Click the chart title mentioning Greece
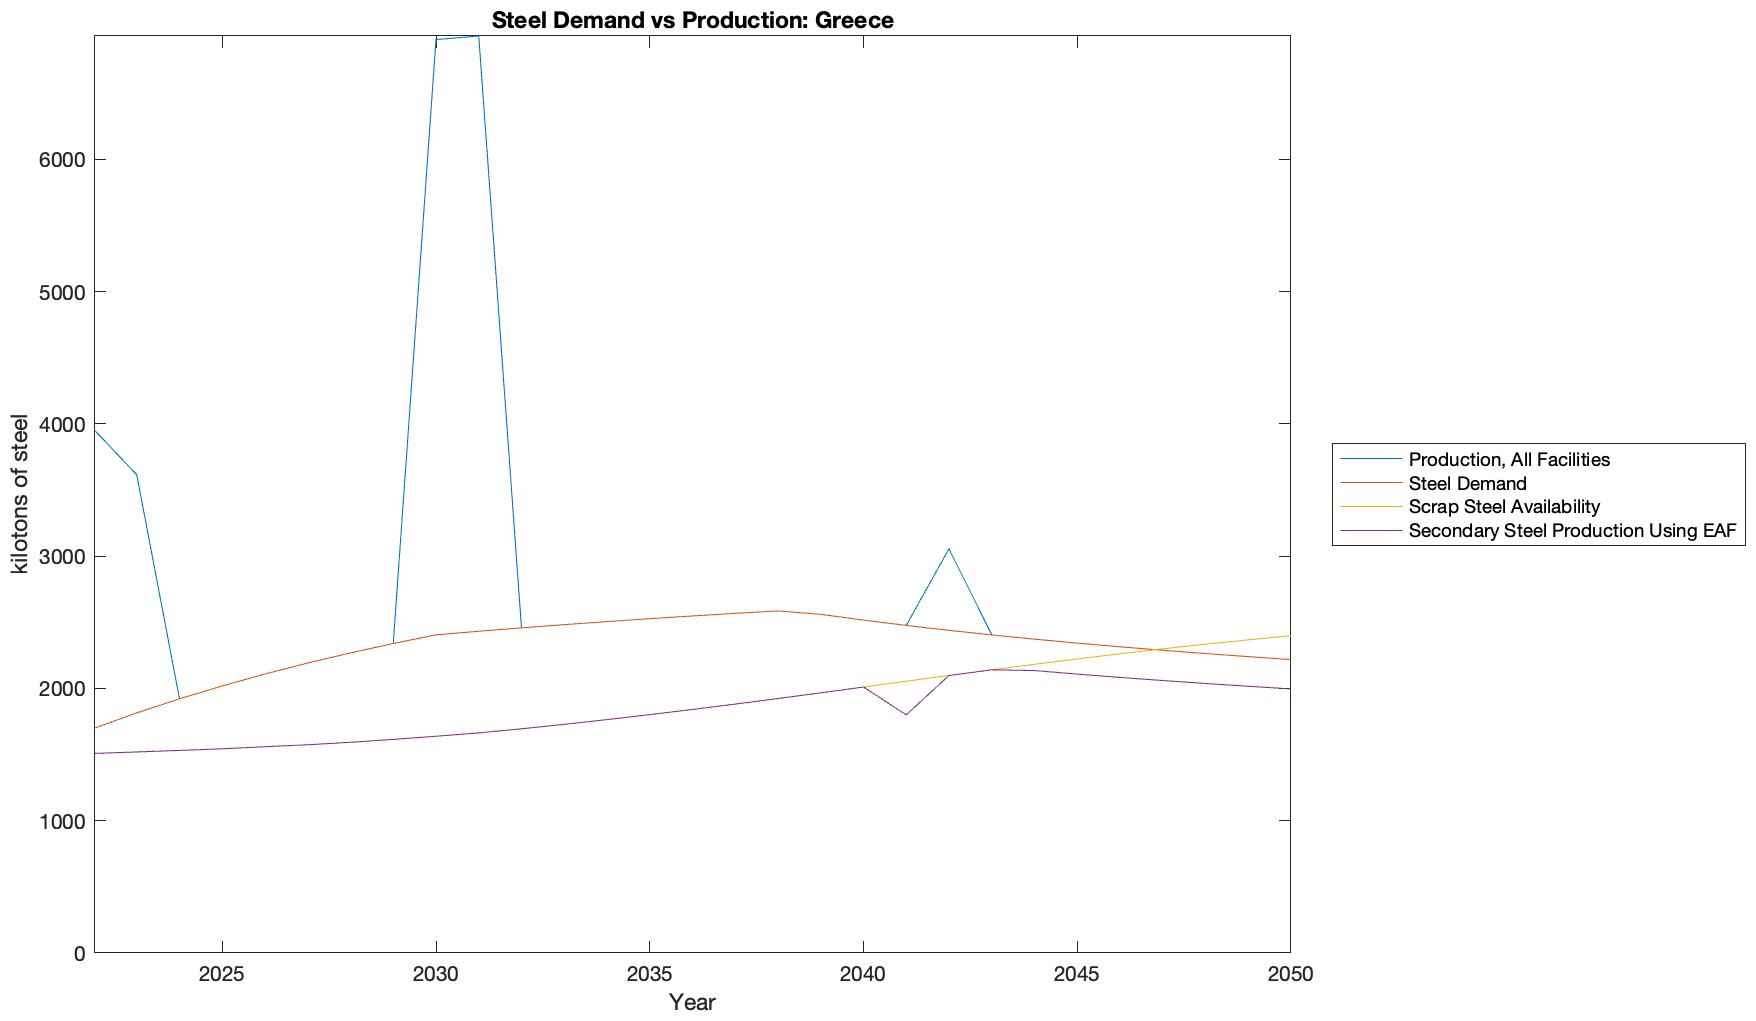The image size is (1756, 1021). [692, 20]
